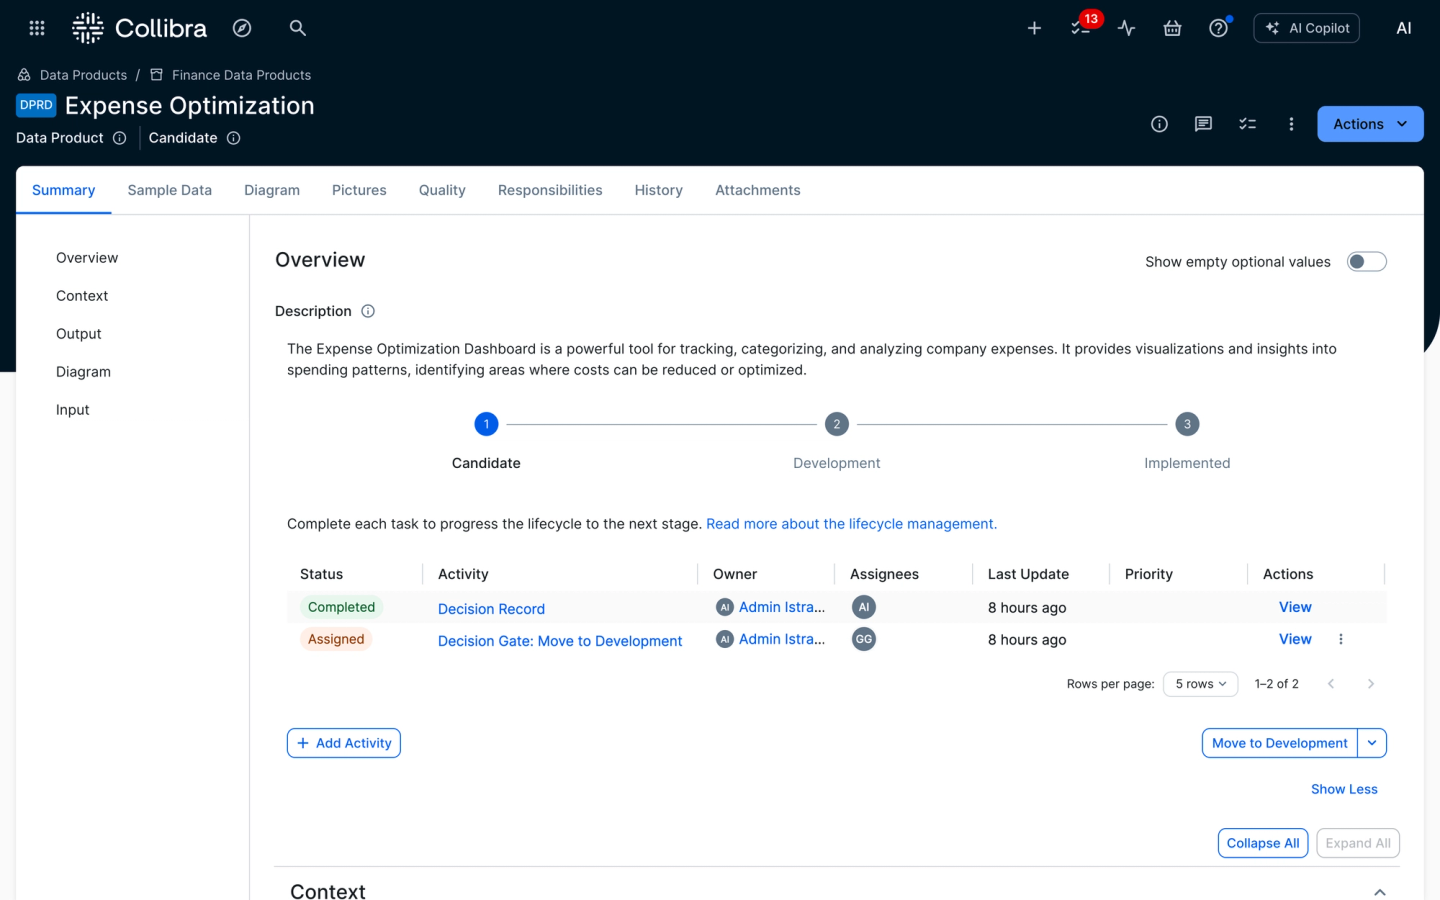This screenshot has width=1440, height=900.
Task: Switch to the Sample Data tab
Action: (x=169, y=190)
